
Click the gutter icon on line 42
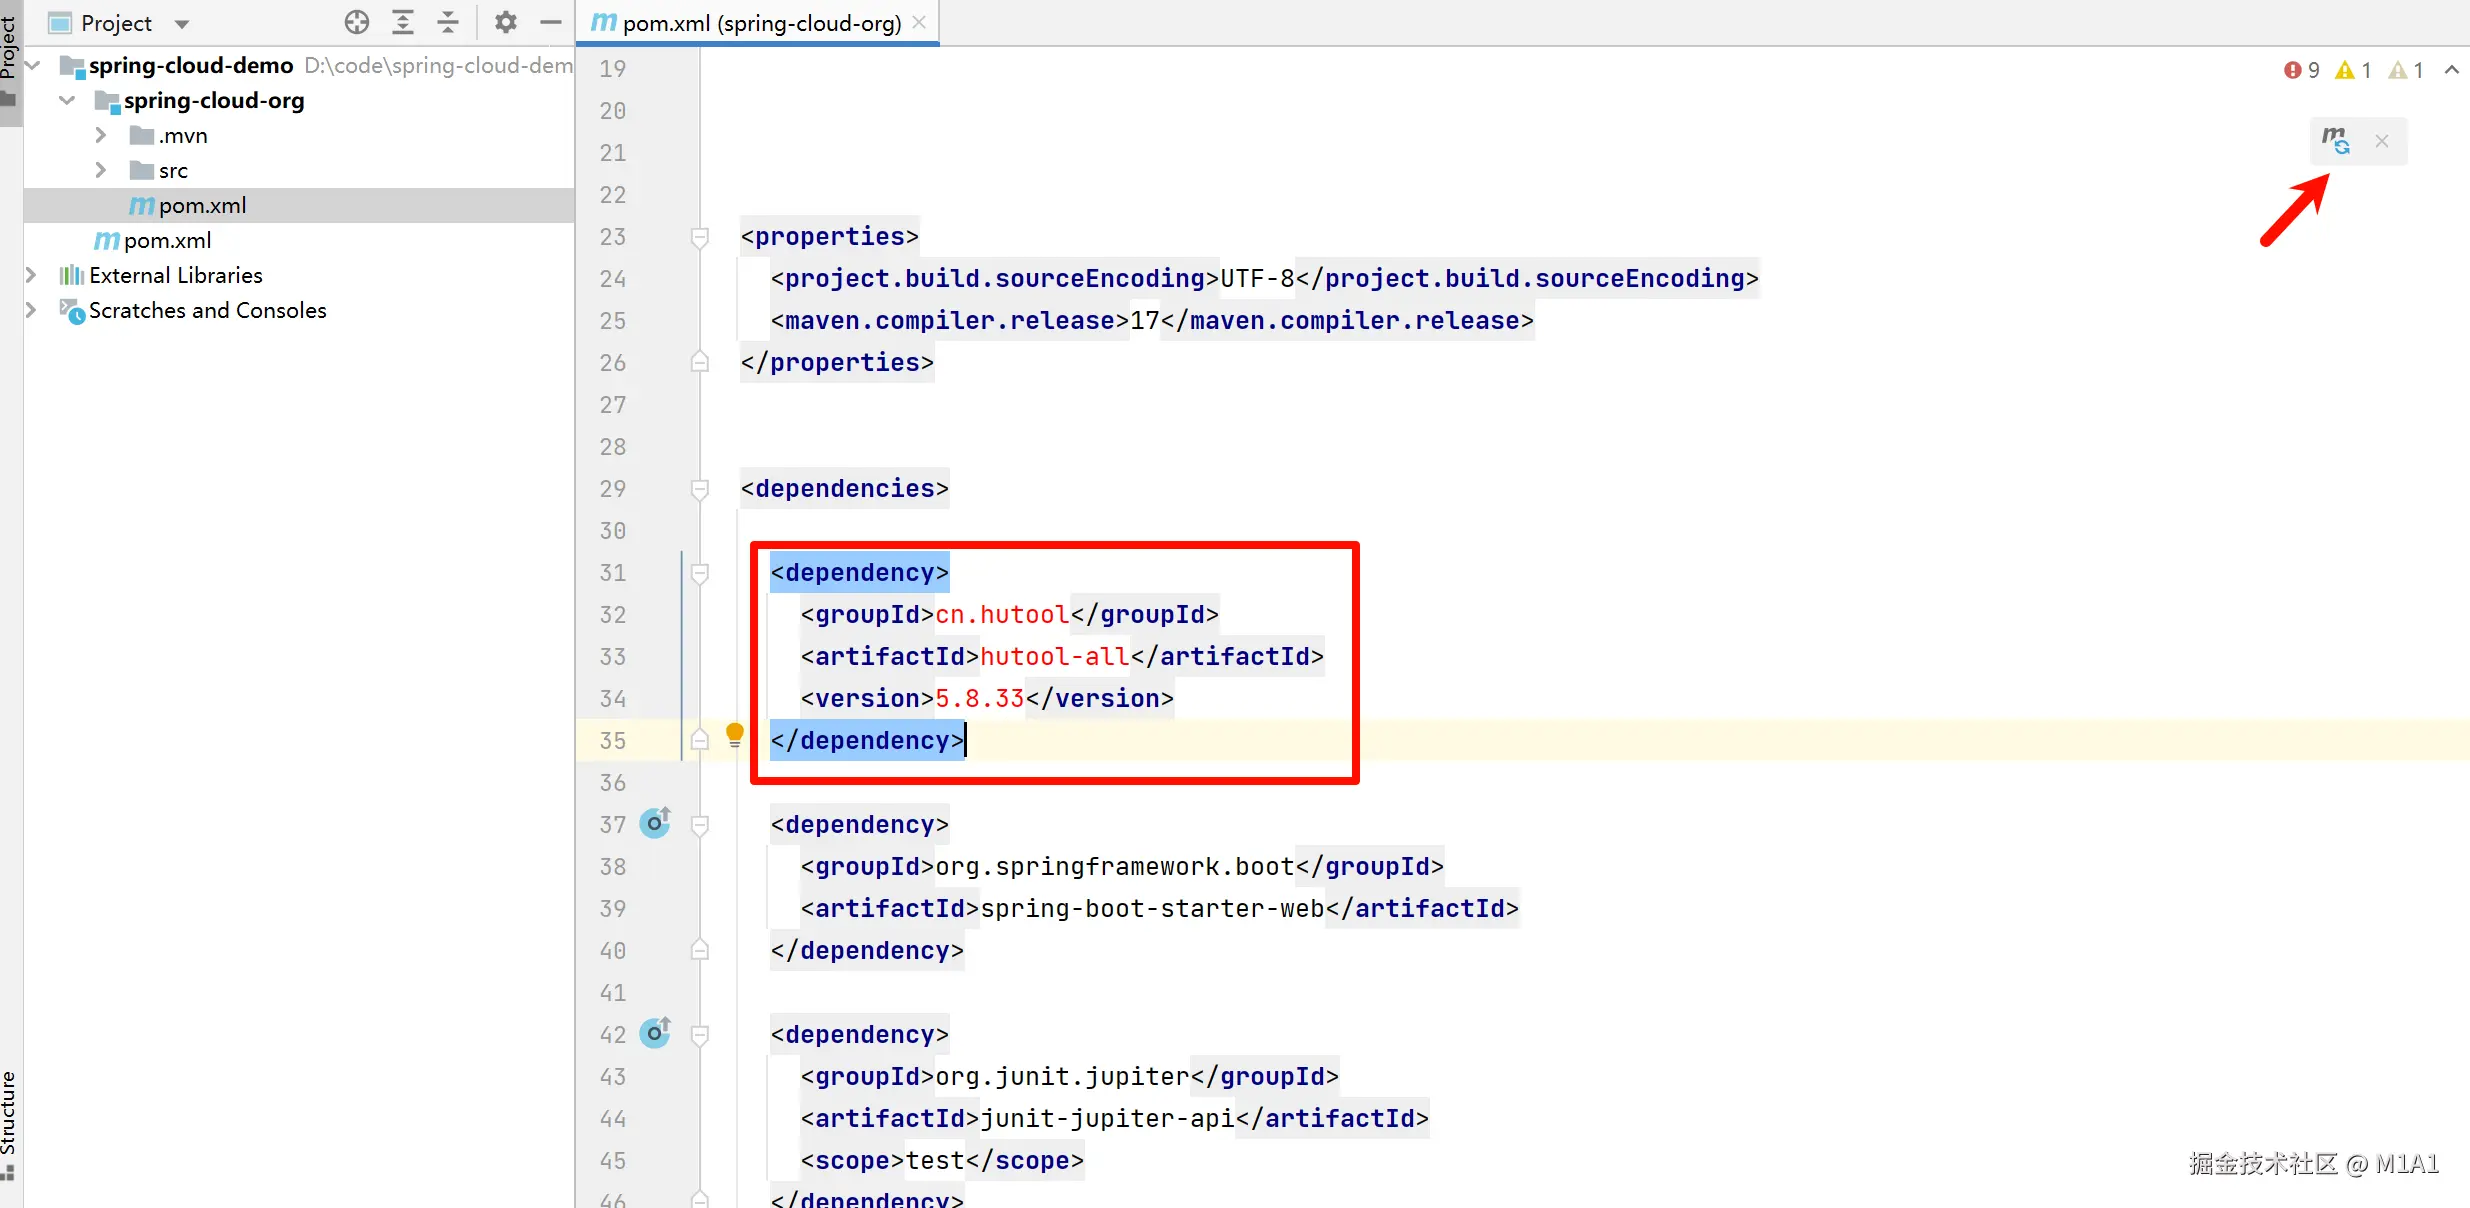point(655,1033)
